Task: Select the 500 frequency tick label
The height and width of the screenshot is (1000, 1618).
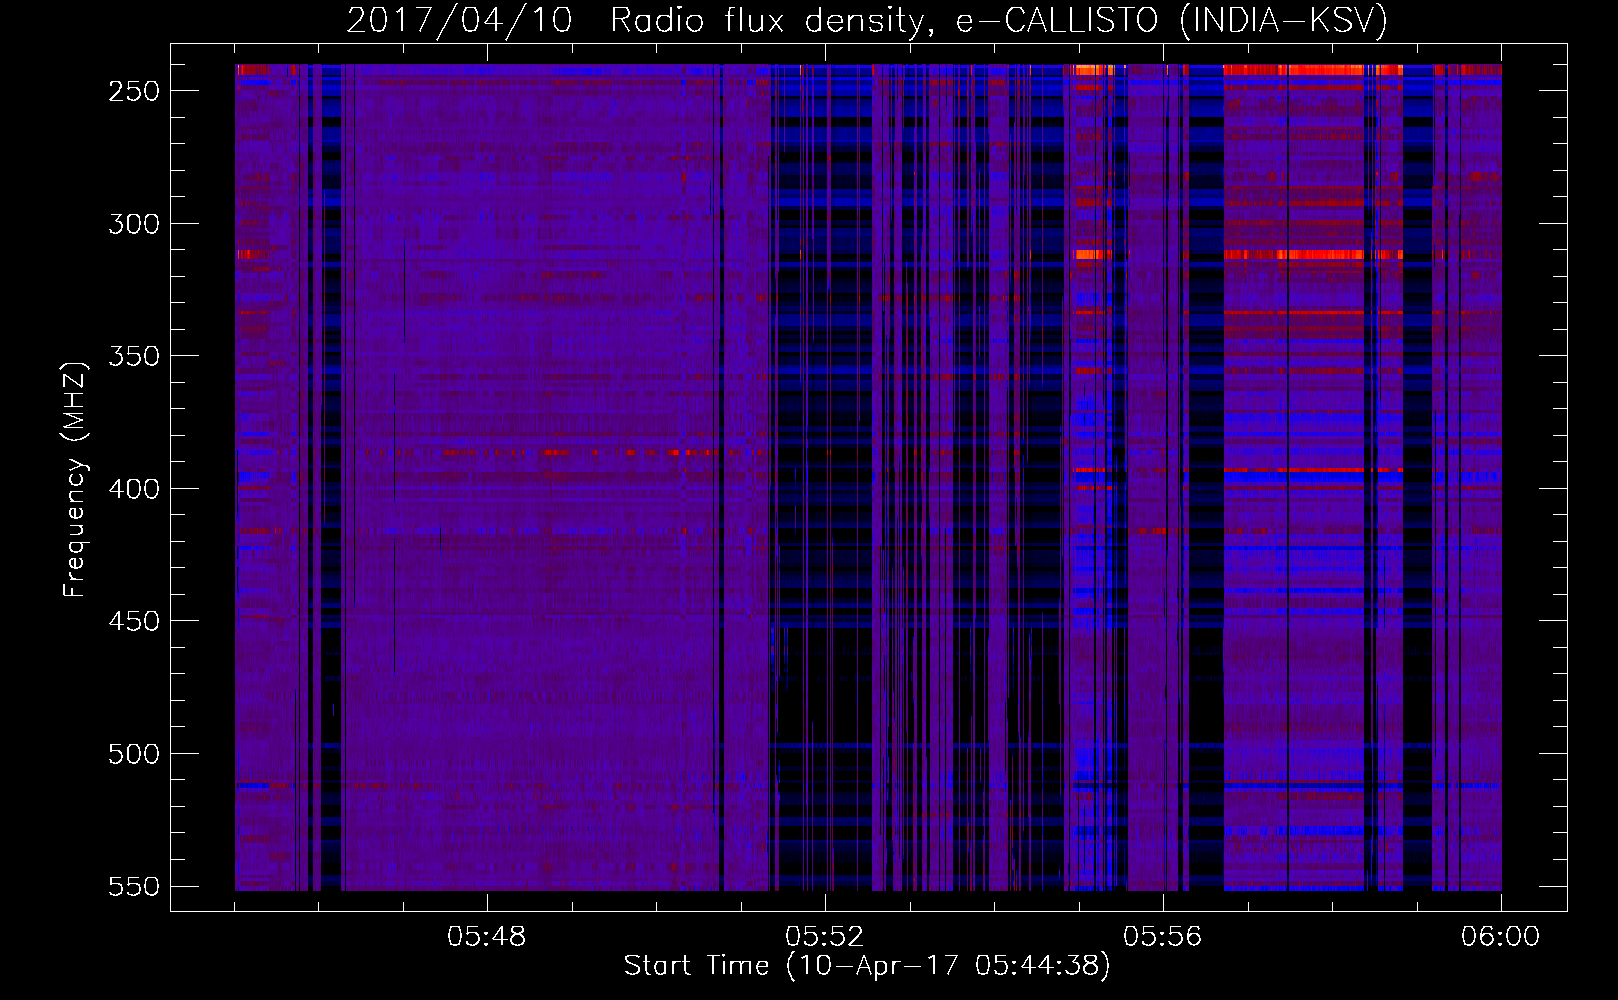Action: 134,754
